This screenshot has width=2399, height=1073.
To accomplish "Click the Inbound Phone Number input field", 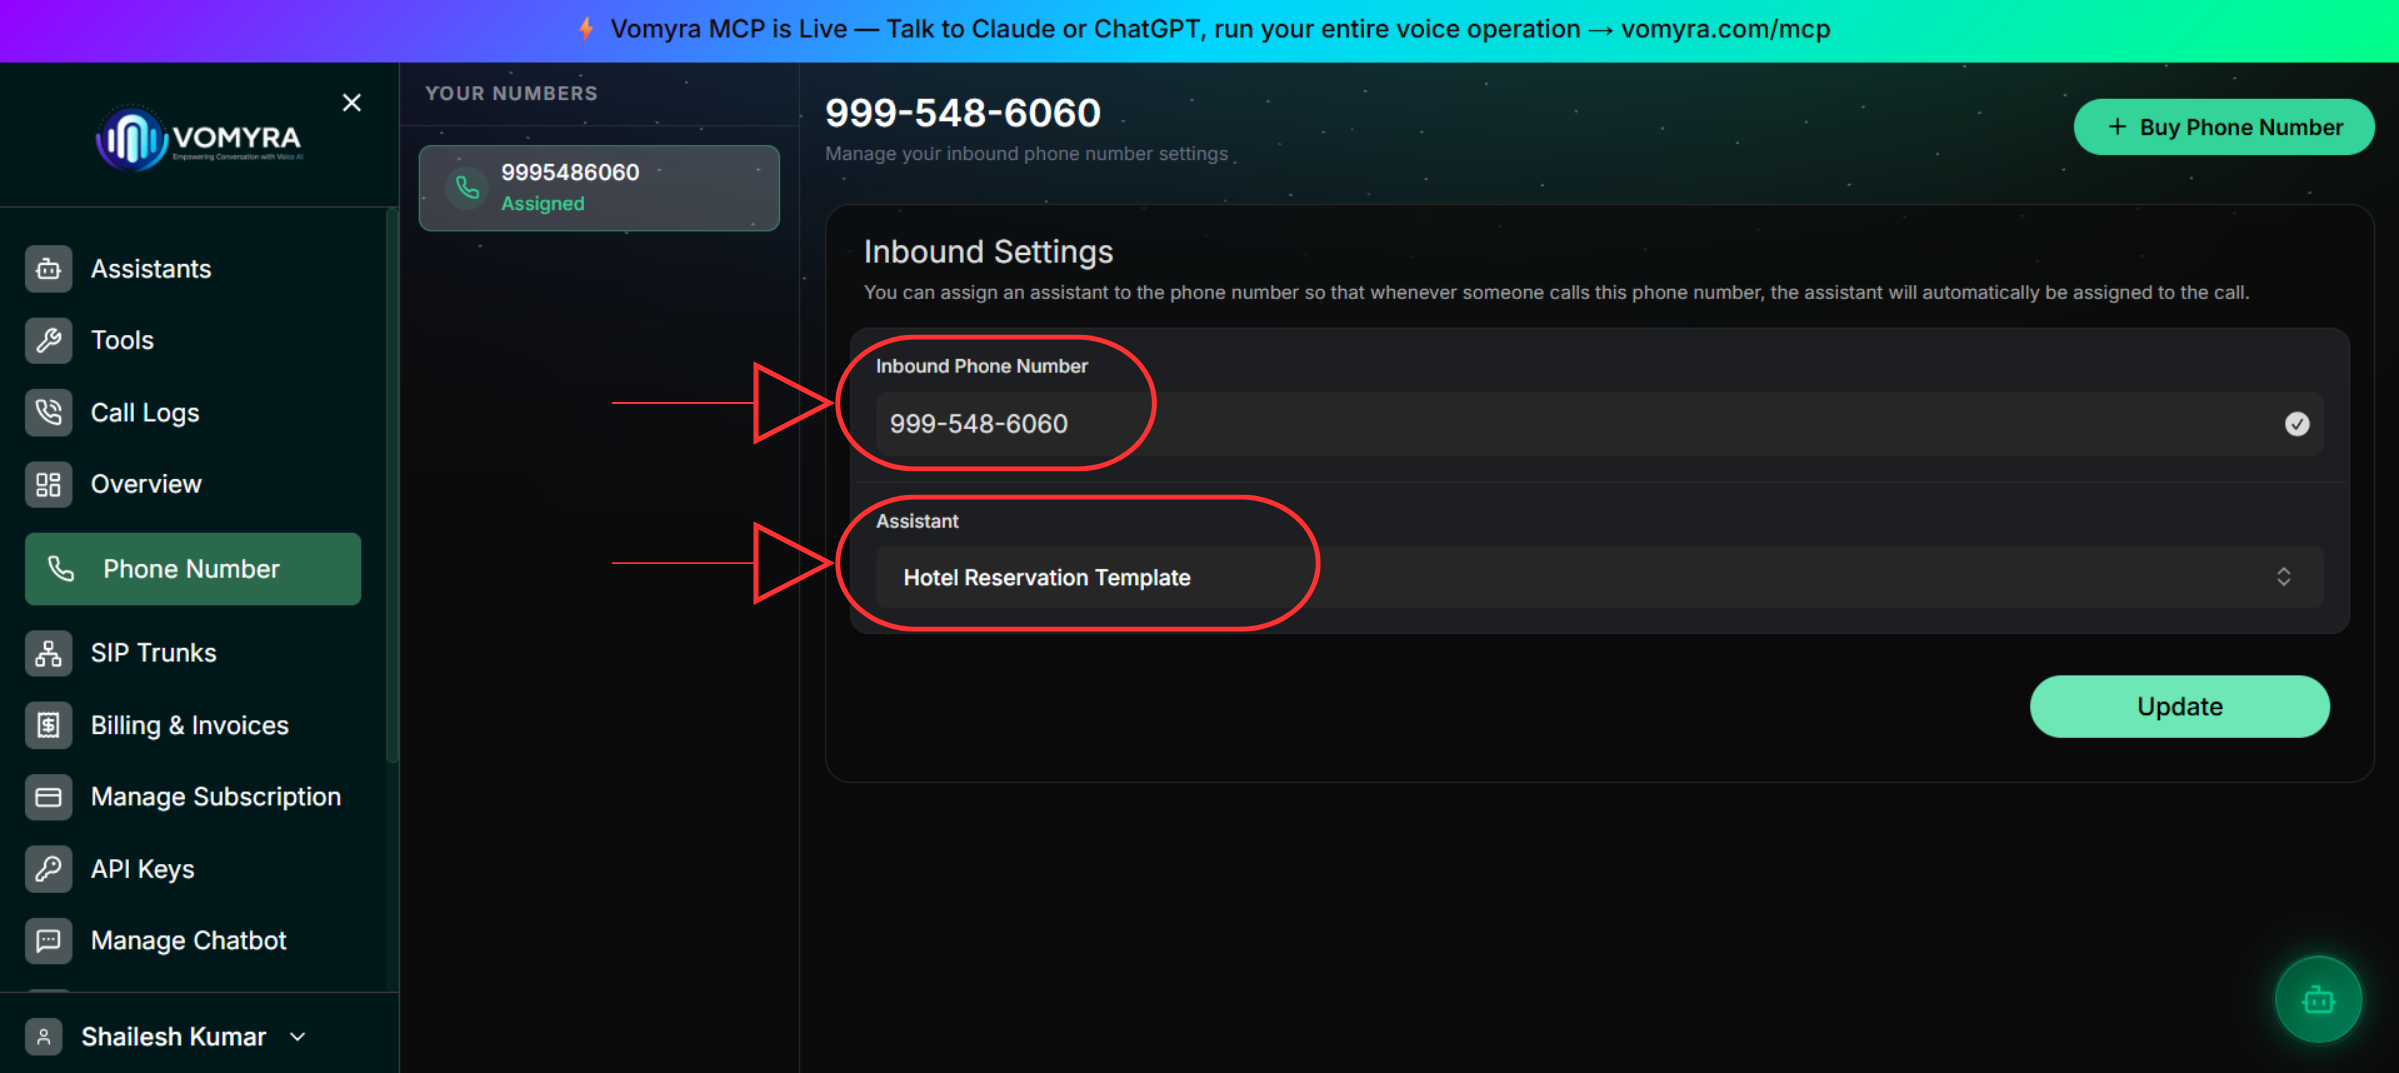I will click(x=1599, y=424).
